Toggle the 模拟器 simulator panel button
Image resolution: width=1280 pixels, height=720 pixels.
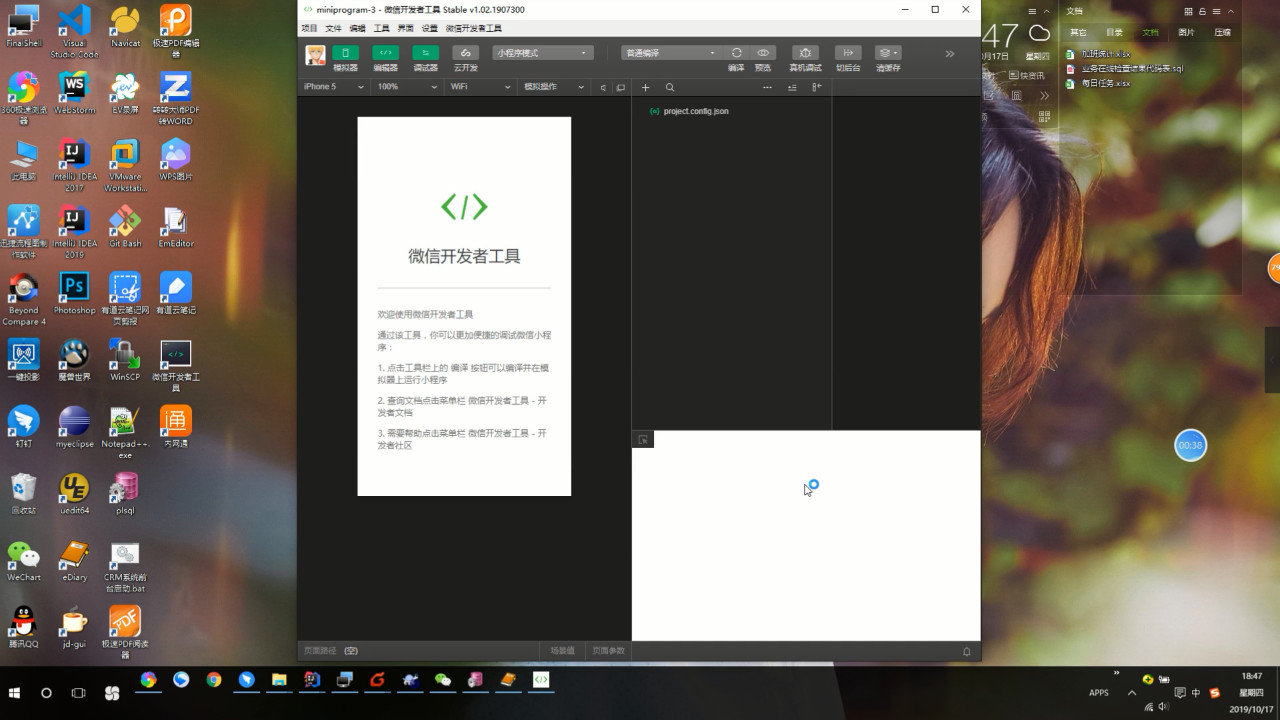[x=345, y=53]
